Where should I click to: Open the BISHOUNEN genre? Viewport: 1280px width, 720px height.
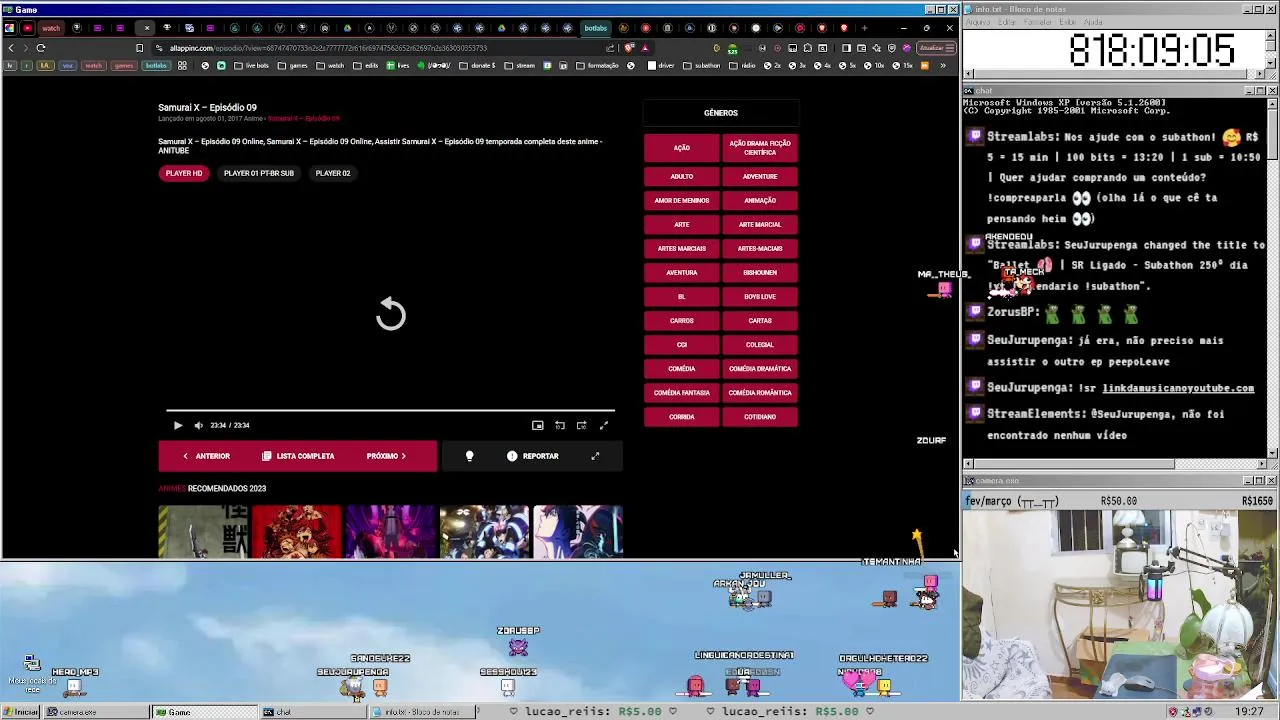click(760, 272)
